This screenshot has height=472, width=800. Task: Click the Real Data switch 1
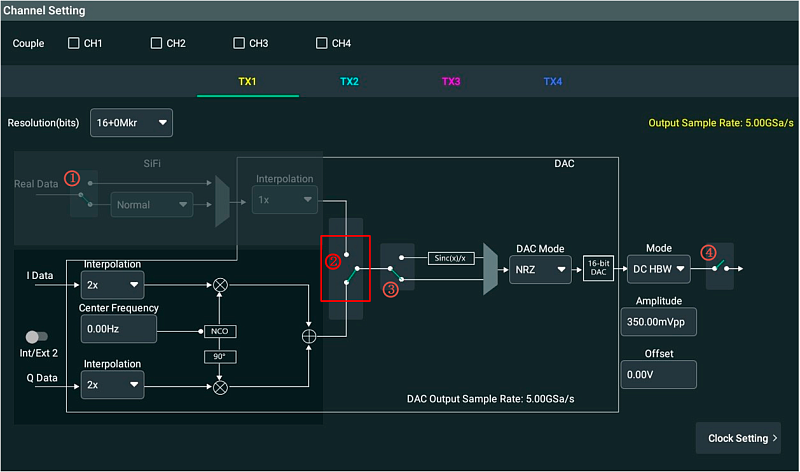pyautogui.click(x=84, y=191)
